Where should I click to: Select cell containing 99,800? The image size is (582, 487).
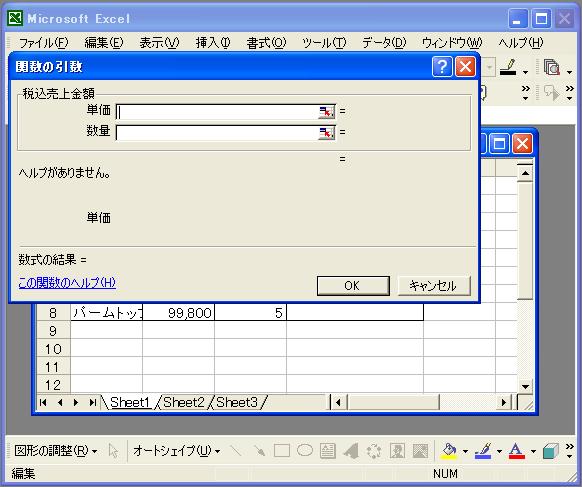(179, 313)
